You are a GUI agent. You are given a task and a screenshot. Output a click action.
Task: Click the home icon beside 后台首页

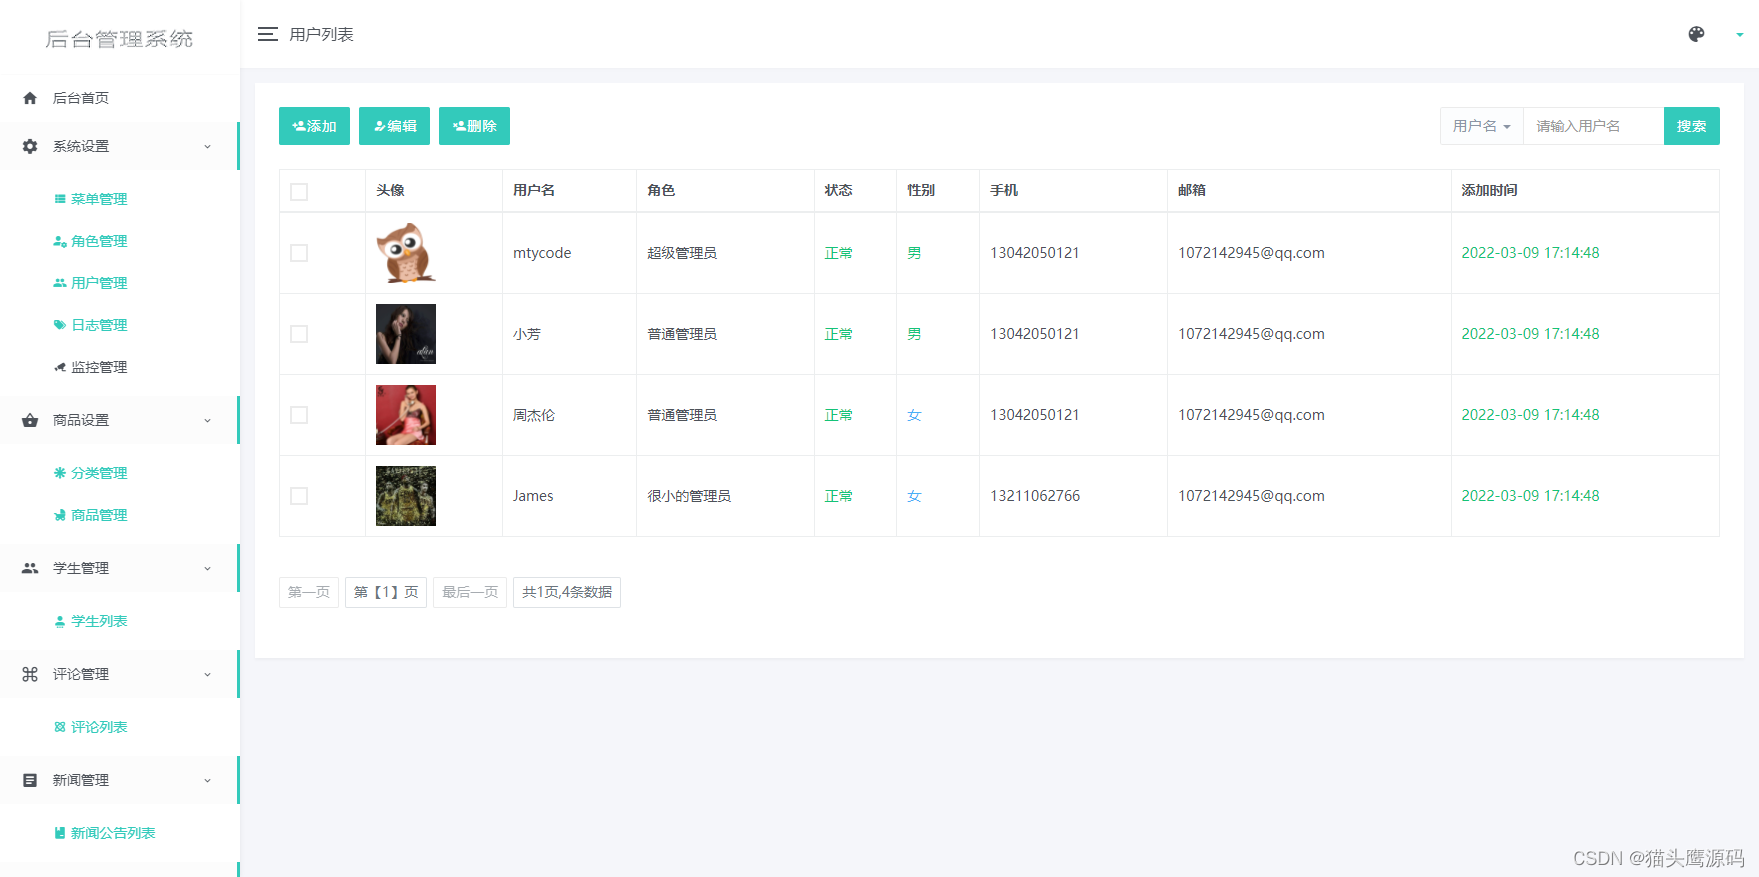30,98
